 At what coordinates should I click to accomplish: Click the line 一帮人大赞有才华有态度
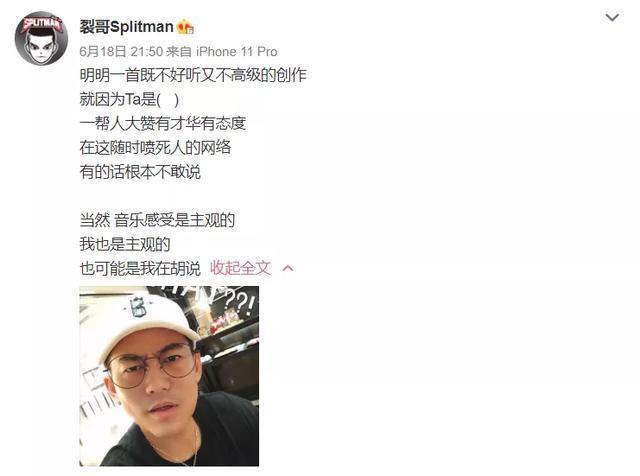pyautogui.click(x=163, y=123)
